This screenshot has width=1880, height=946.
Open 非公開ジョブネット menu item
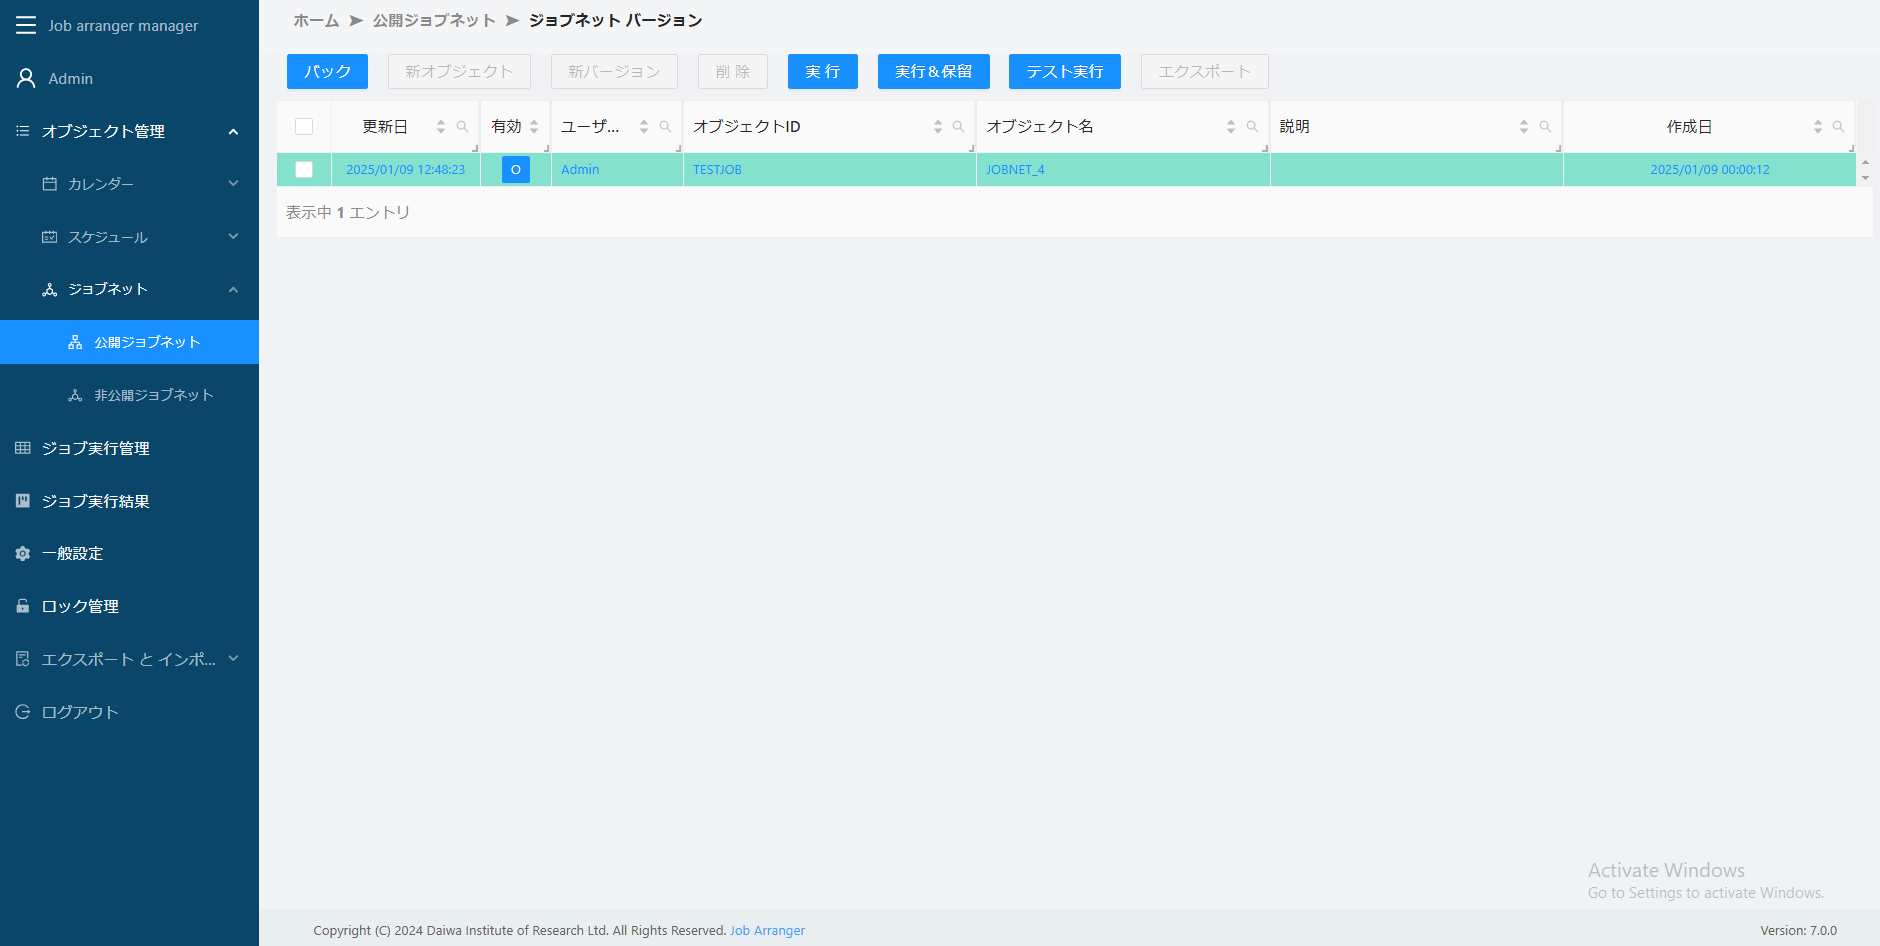(153, 395)
